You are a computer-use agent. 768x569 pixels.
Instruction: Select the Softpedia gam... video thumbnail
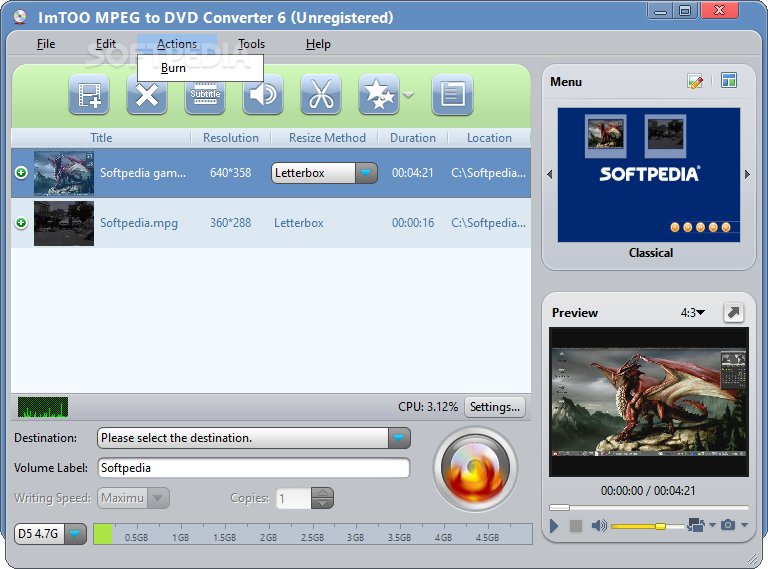pos(64,173)
